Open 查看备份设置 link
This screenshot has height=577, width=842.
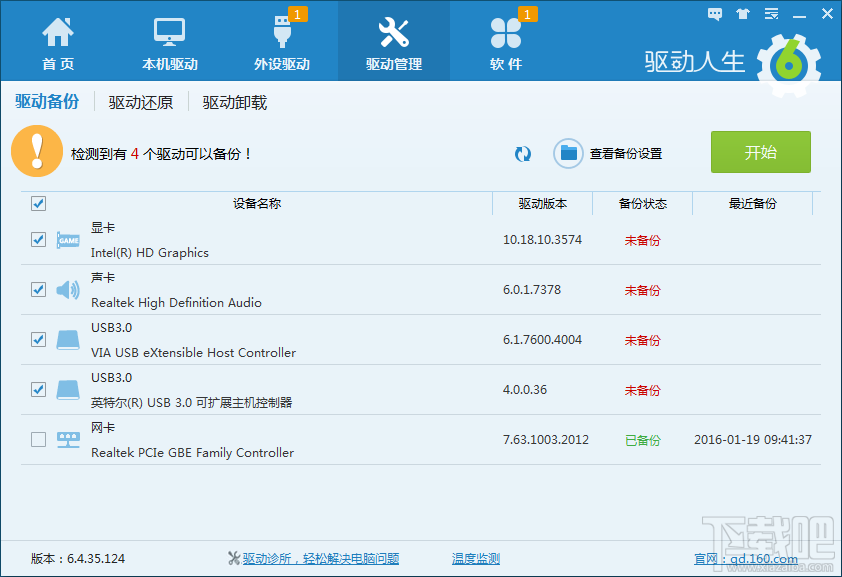626,154
